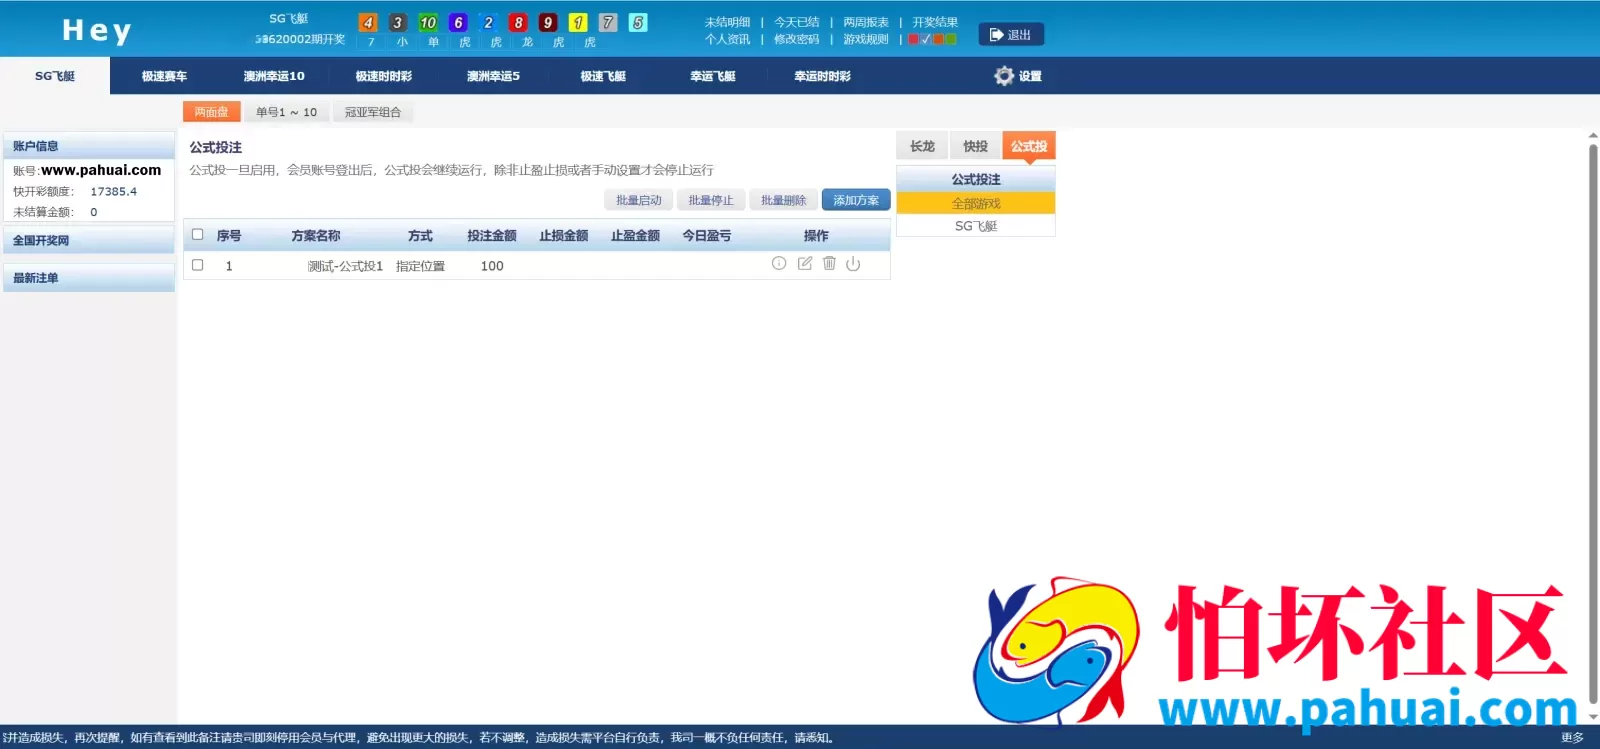The height and width of the screenshot is (749, 1600).
Task: Delete plan 测试-公式投1 with trash icon
Action: click(829, 264)
